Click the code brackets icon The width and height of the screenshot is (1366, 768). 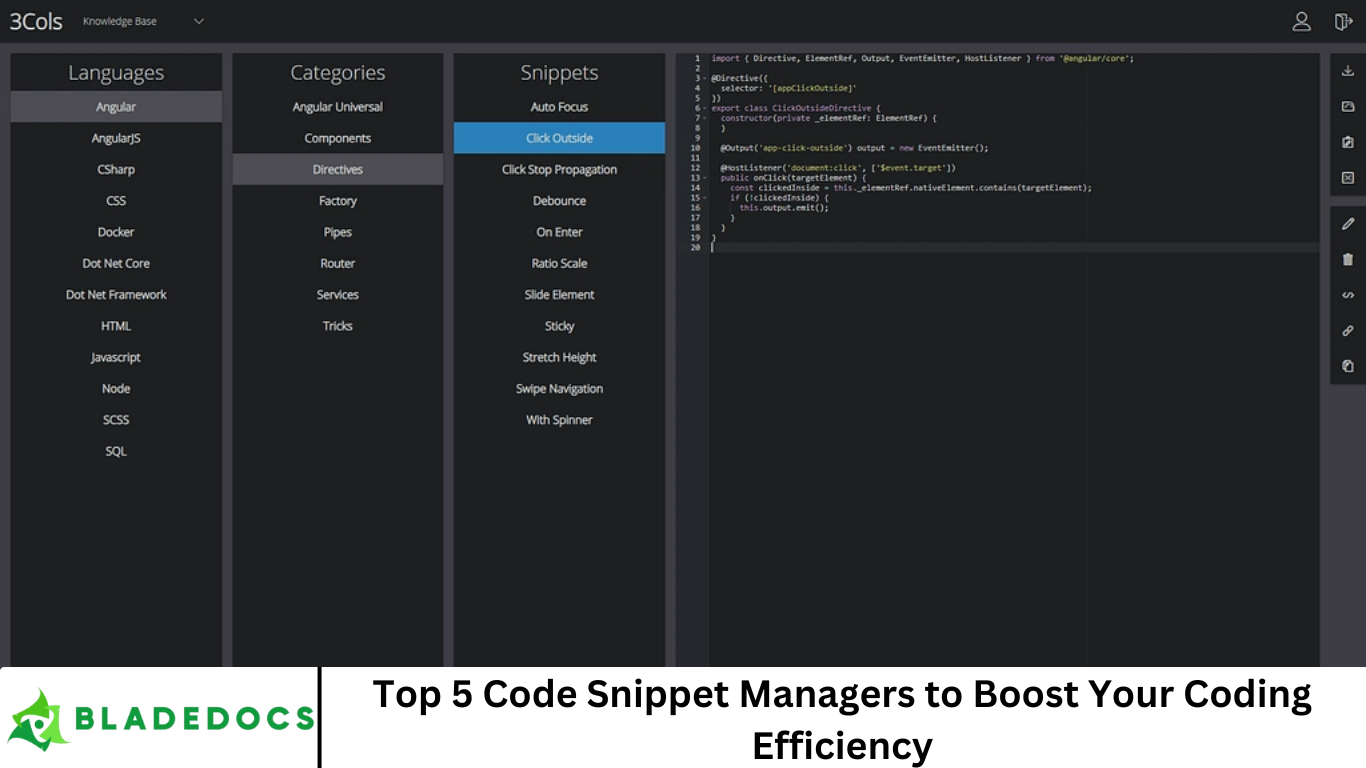pyautogui.click(x=1347, y=295)
